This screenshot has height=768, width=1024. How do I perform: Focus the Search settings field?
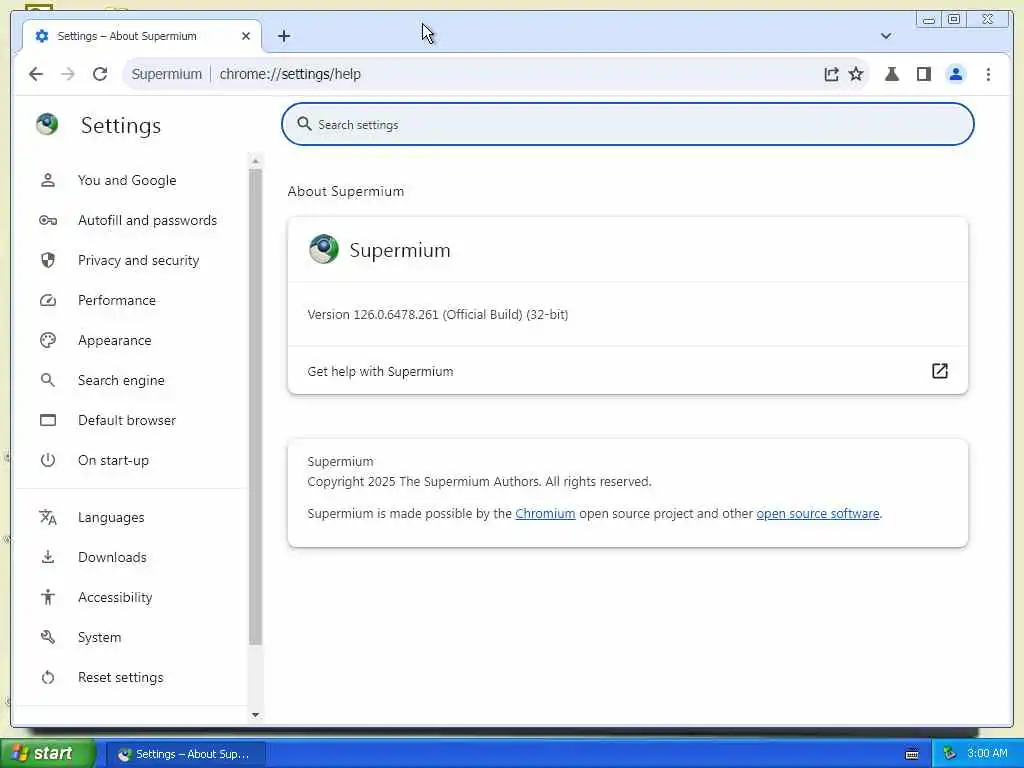point(628,124)
